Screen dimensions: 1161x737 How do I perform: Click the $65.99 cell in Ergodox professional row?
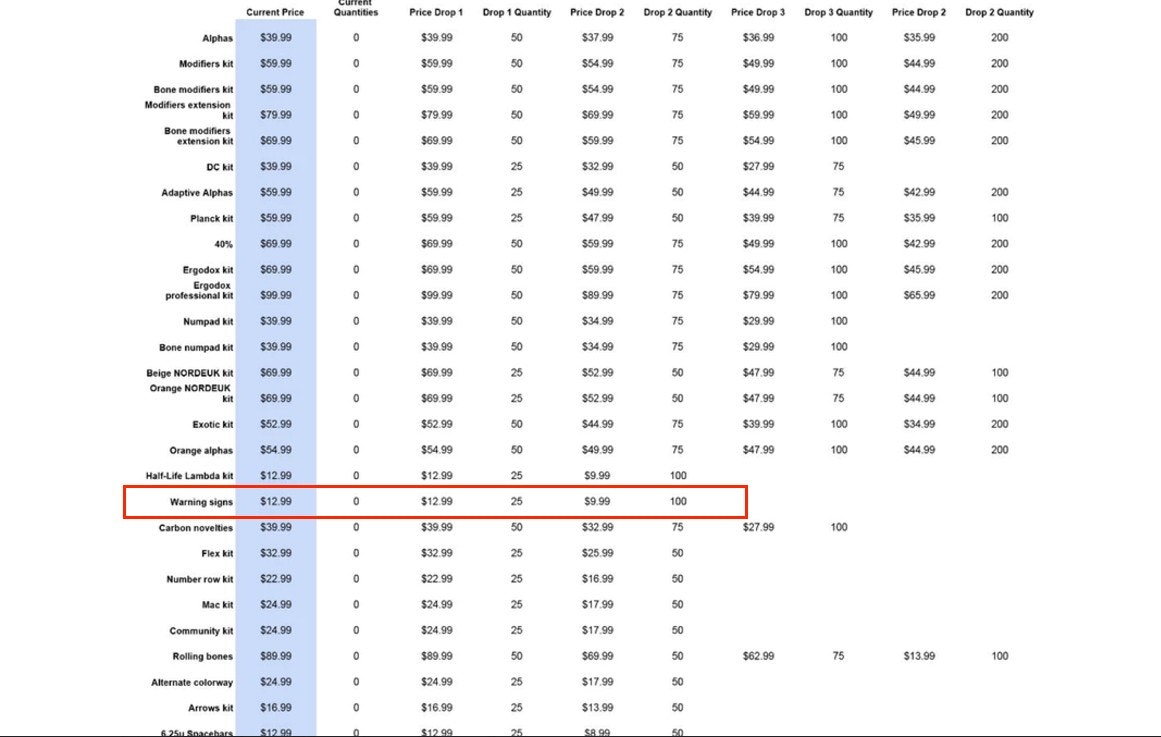(919, 295)
